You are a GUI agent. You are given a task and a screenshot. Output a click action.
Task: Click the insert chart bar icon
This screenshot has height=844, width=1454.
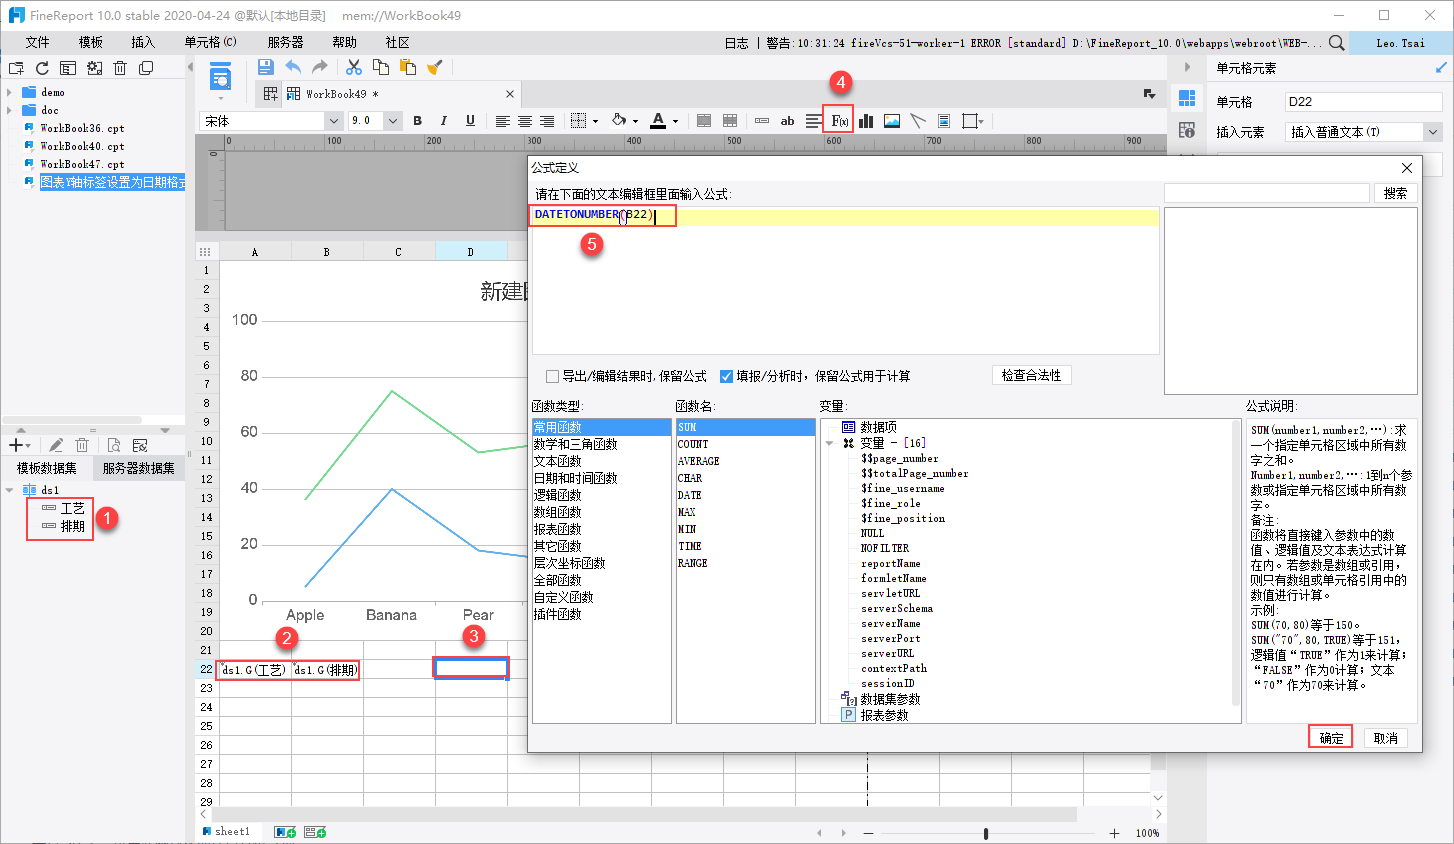866,121
